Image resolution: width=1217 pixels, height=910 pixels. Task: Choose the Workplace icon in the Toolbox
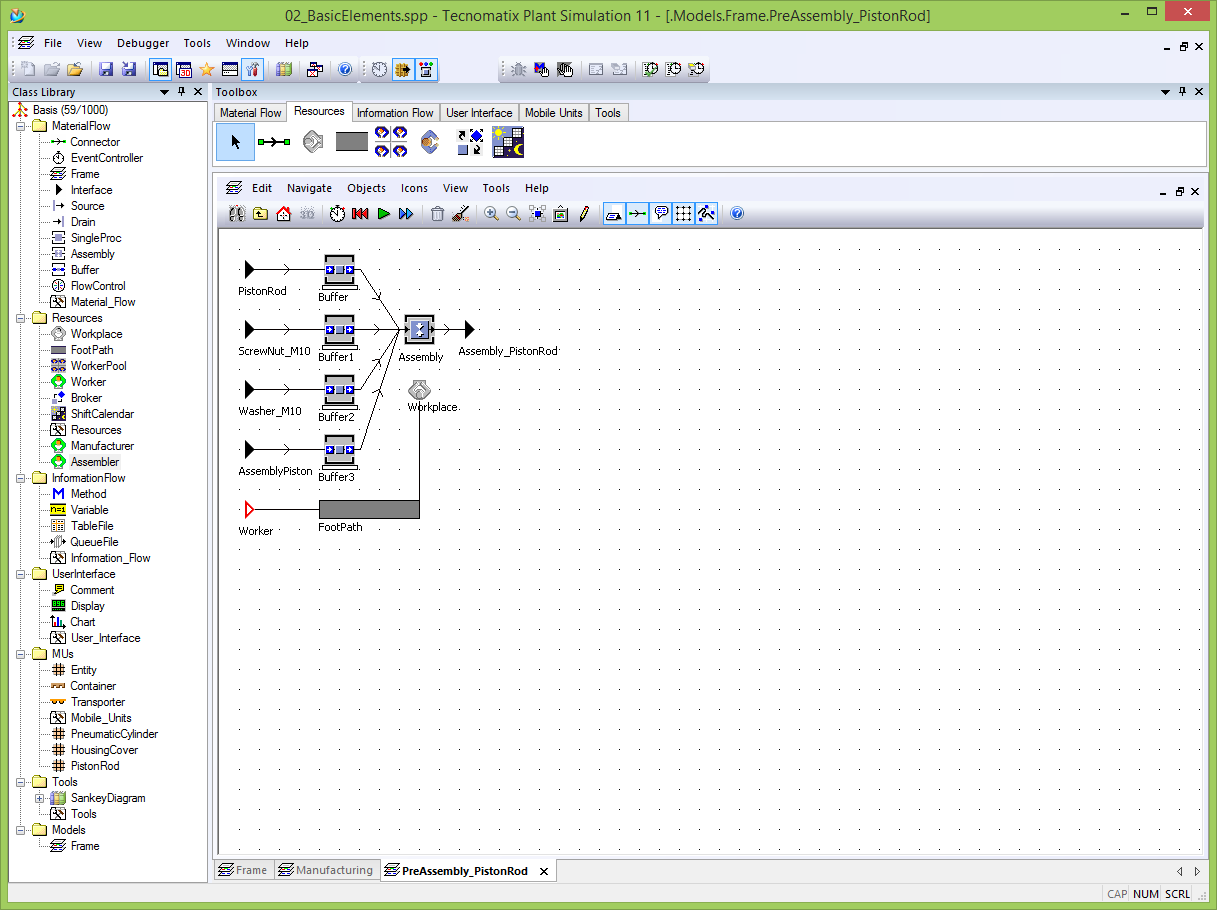pos(313,142)
